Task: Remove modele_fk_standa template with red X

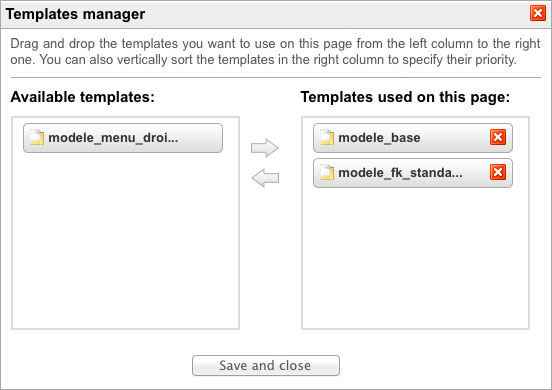Action: 498,172
